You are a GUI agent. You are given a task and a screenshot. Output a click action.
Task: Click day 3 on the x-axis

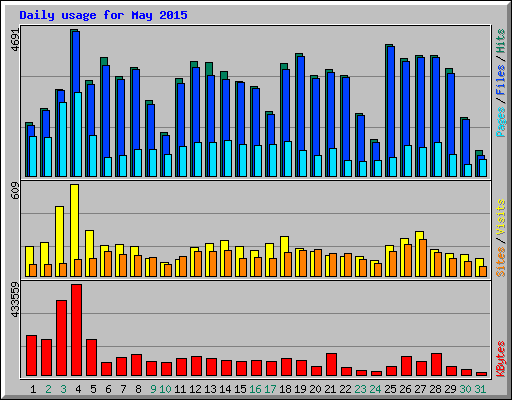tap(63, 389)
